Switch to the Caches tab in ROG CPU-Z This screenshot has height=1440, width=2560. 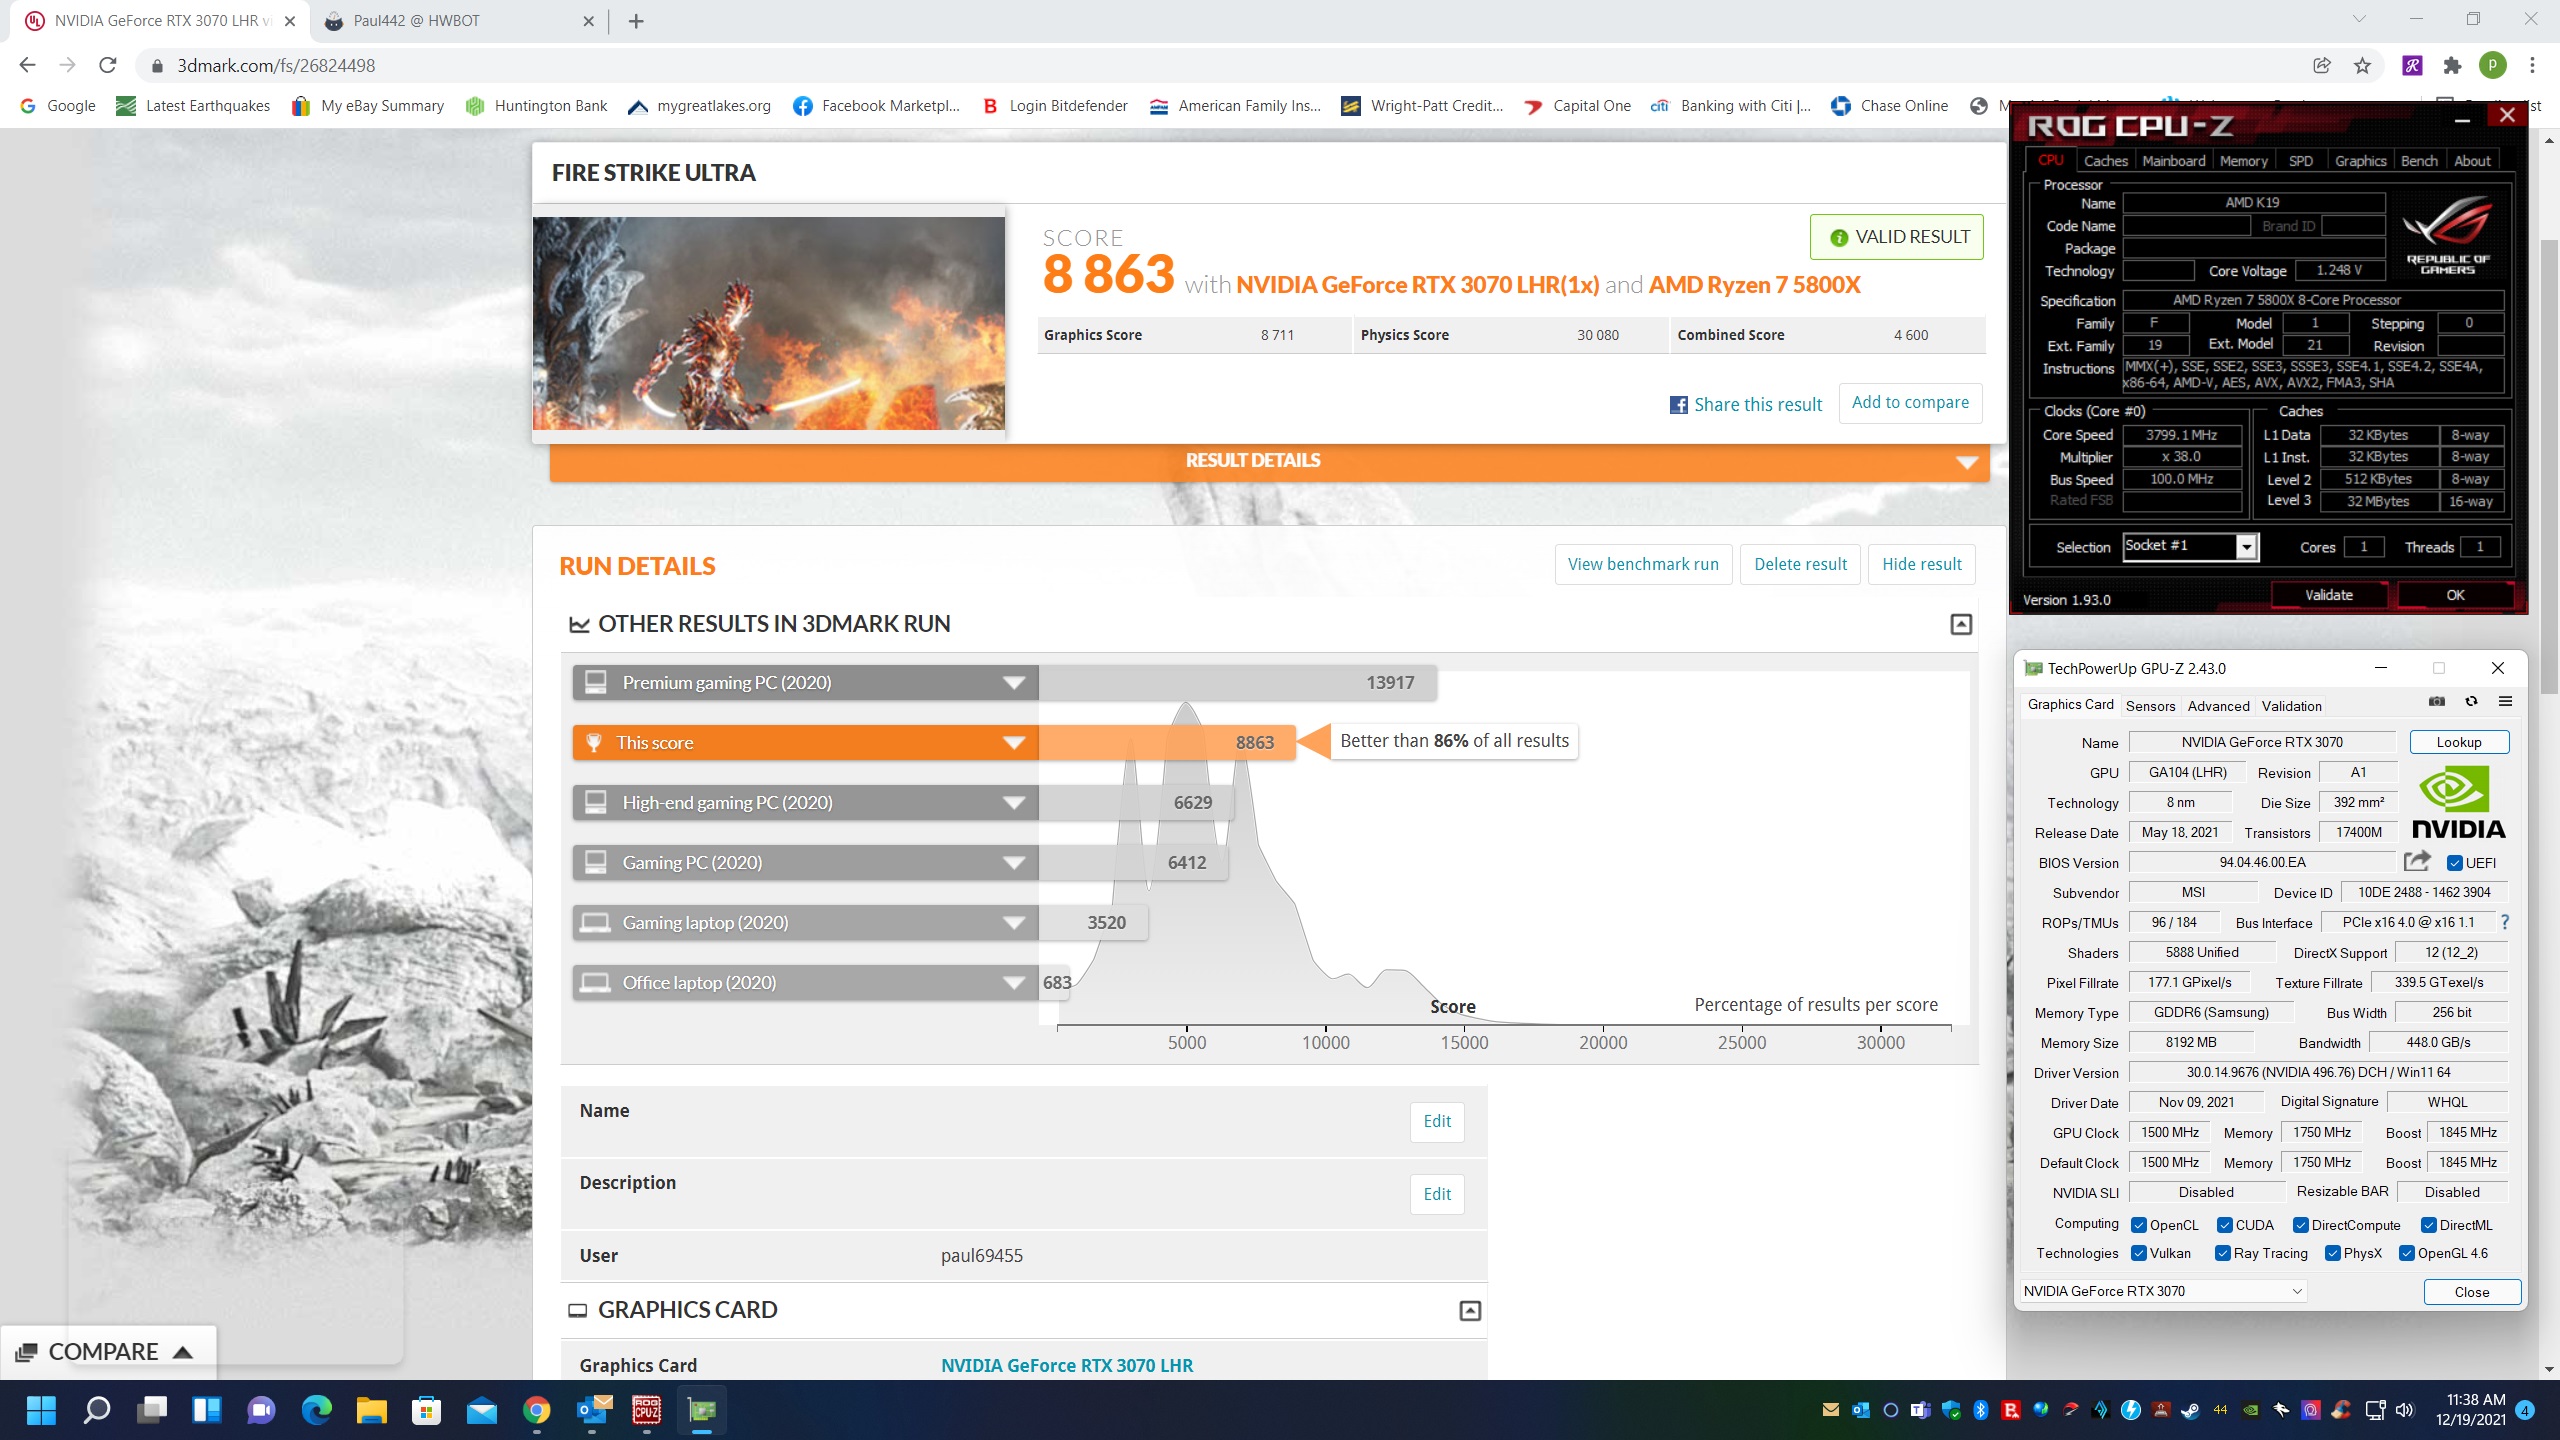point(2105,161)
